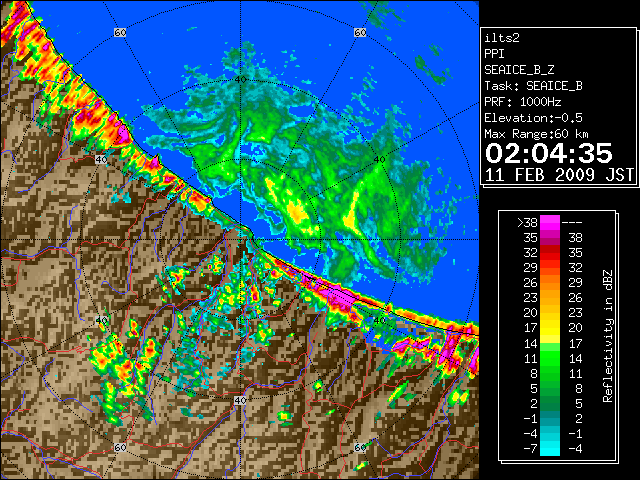Click the '60' ring label on land, lower left
The image size is (640, 480).
point(120,447)
